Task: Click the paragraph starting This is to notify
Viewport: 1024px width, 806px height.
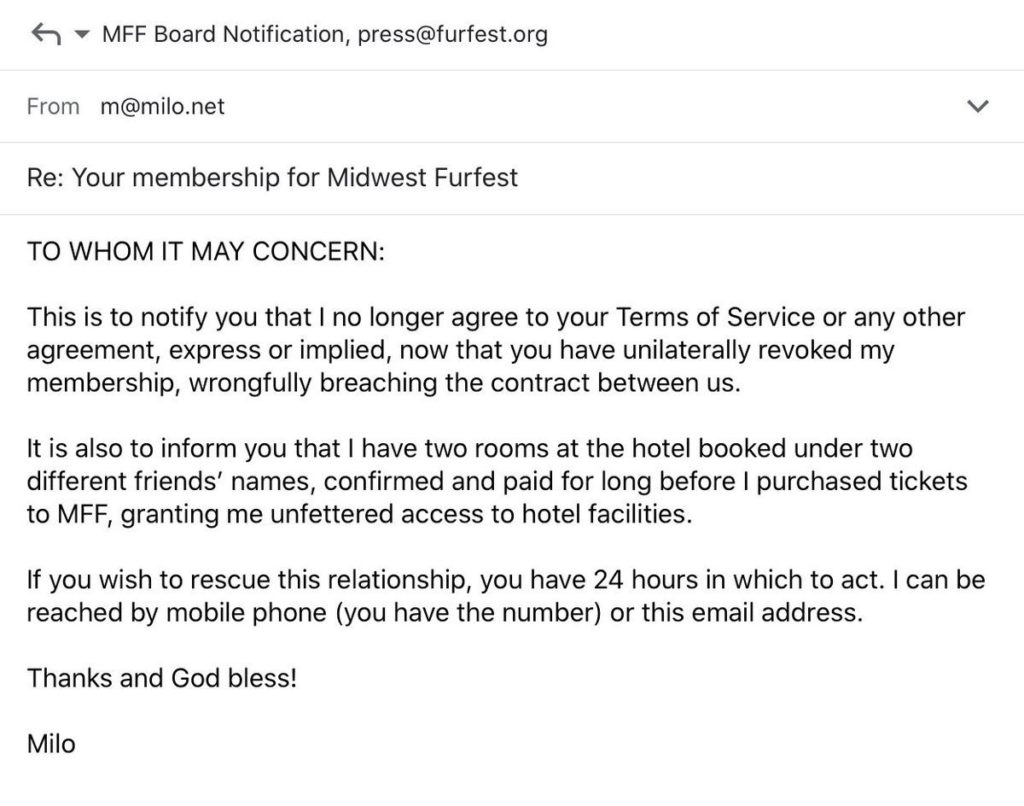Action: [x=496, y=349]
